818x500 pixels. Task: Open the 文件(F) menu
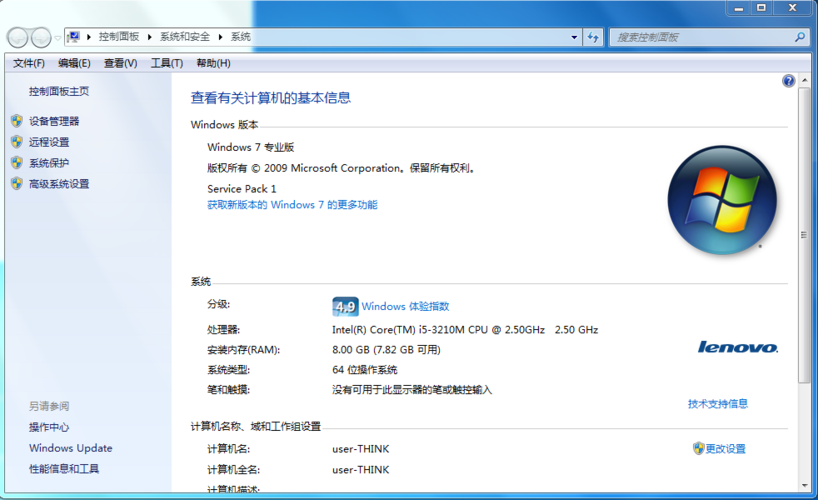pos(29,63)
